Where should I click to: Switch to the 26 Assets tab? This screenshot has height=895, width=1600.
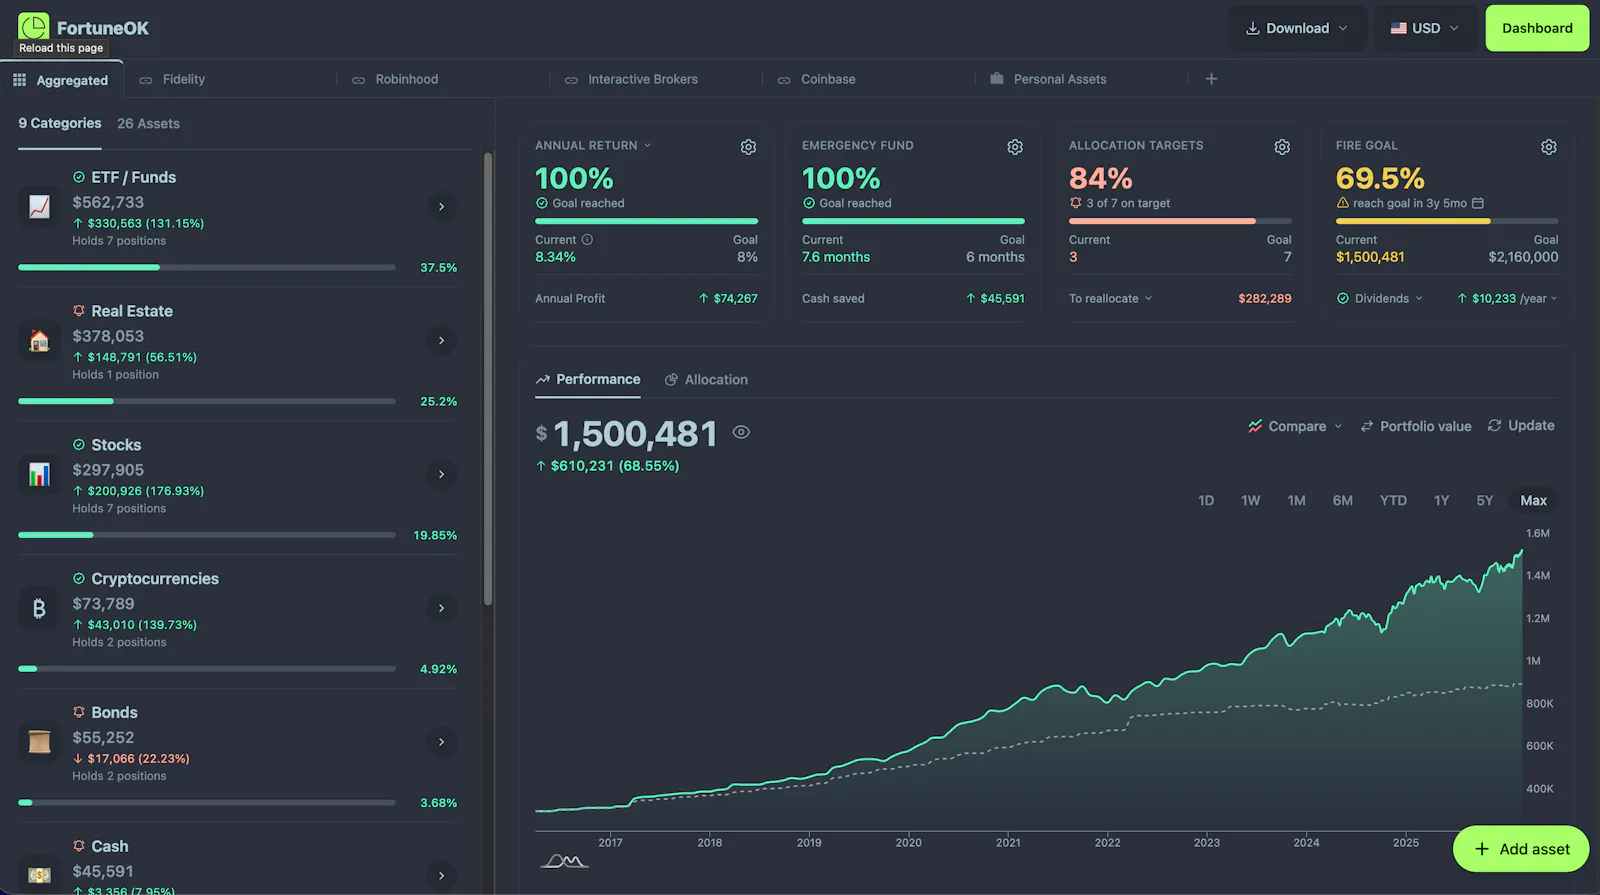[148, 124]
